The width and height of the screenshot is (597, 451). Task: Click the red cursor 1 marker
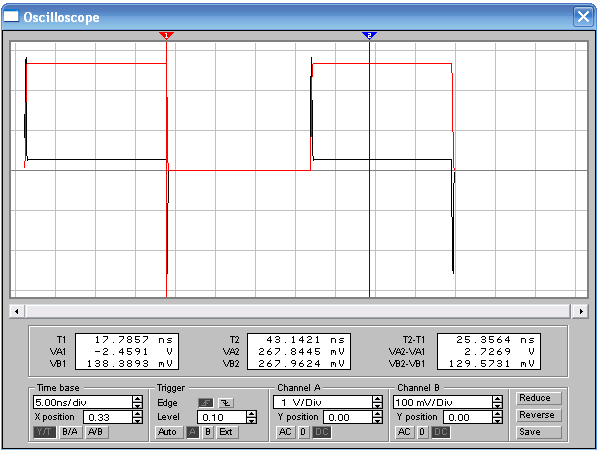tap(166, 35)
